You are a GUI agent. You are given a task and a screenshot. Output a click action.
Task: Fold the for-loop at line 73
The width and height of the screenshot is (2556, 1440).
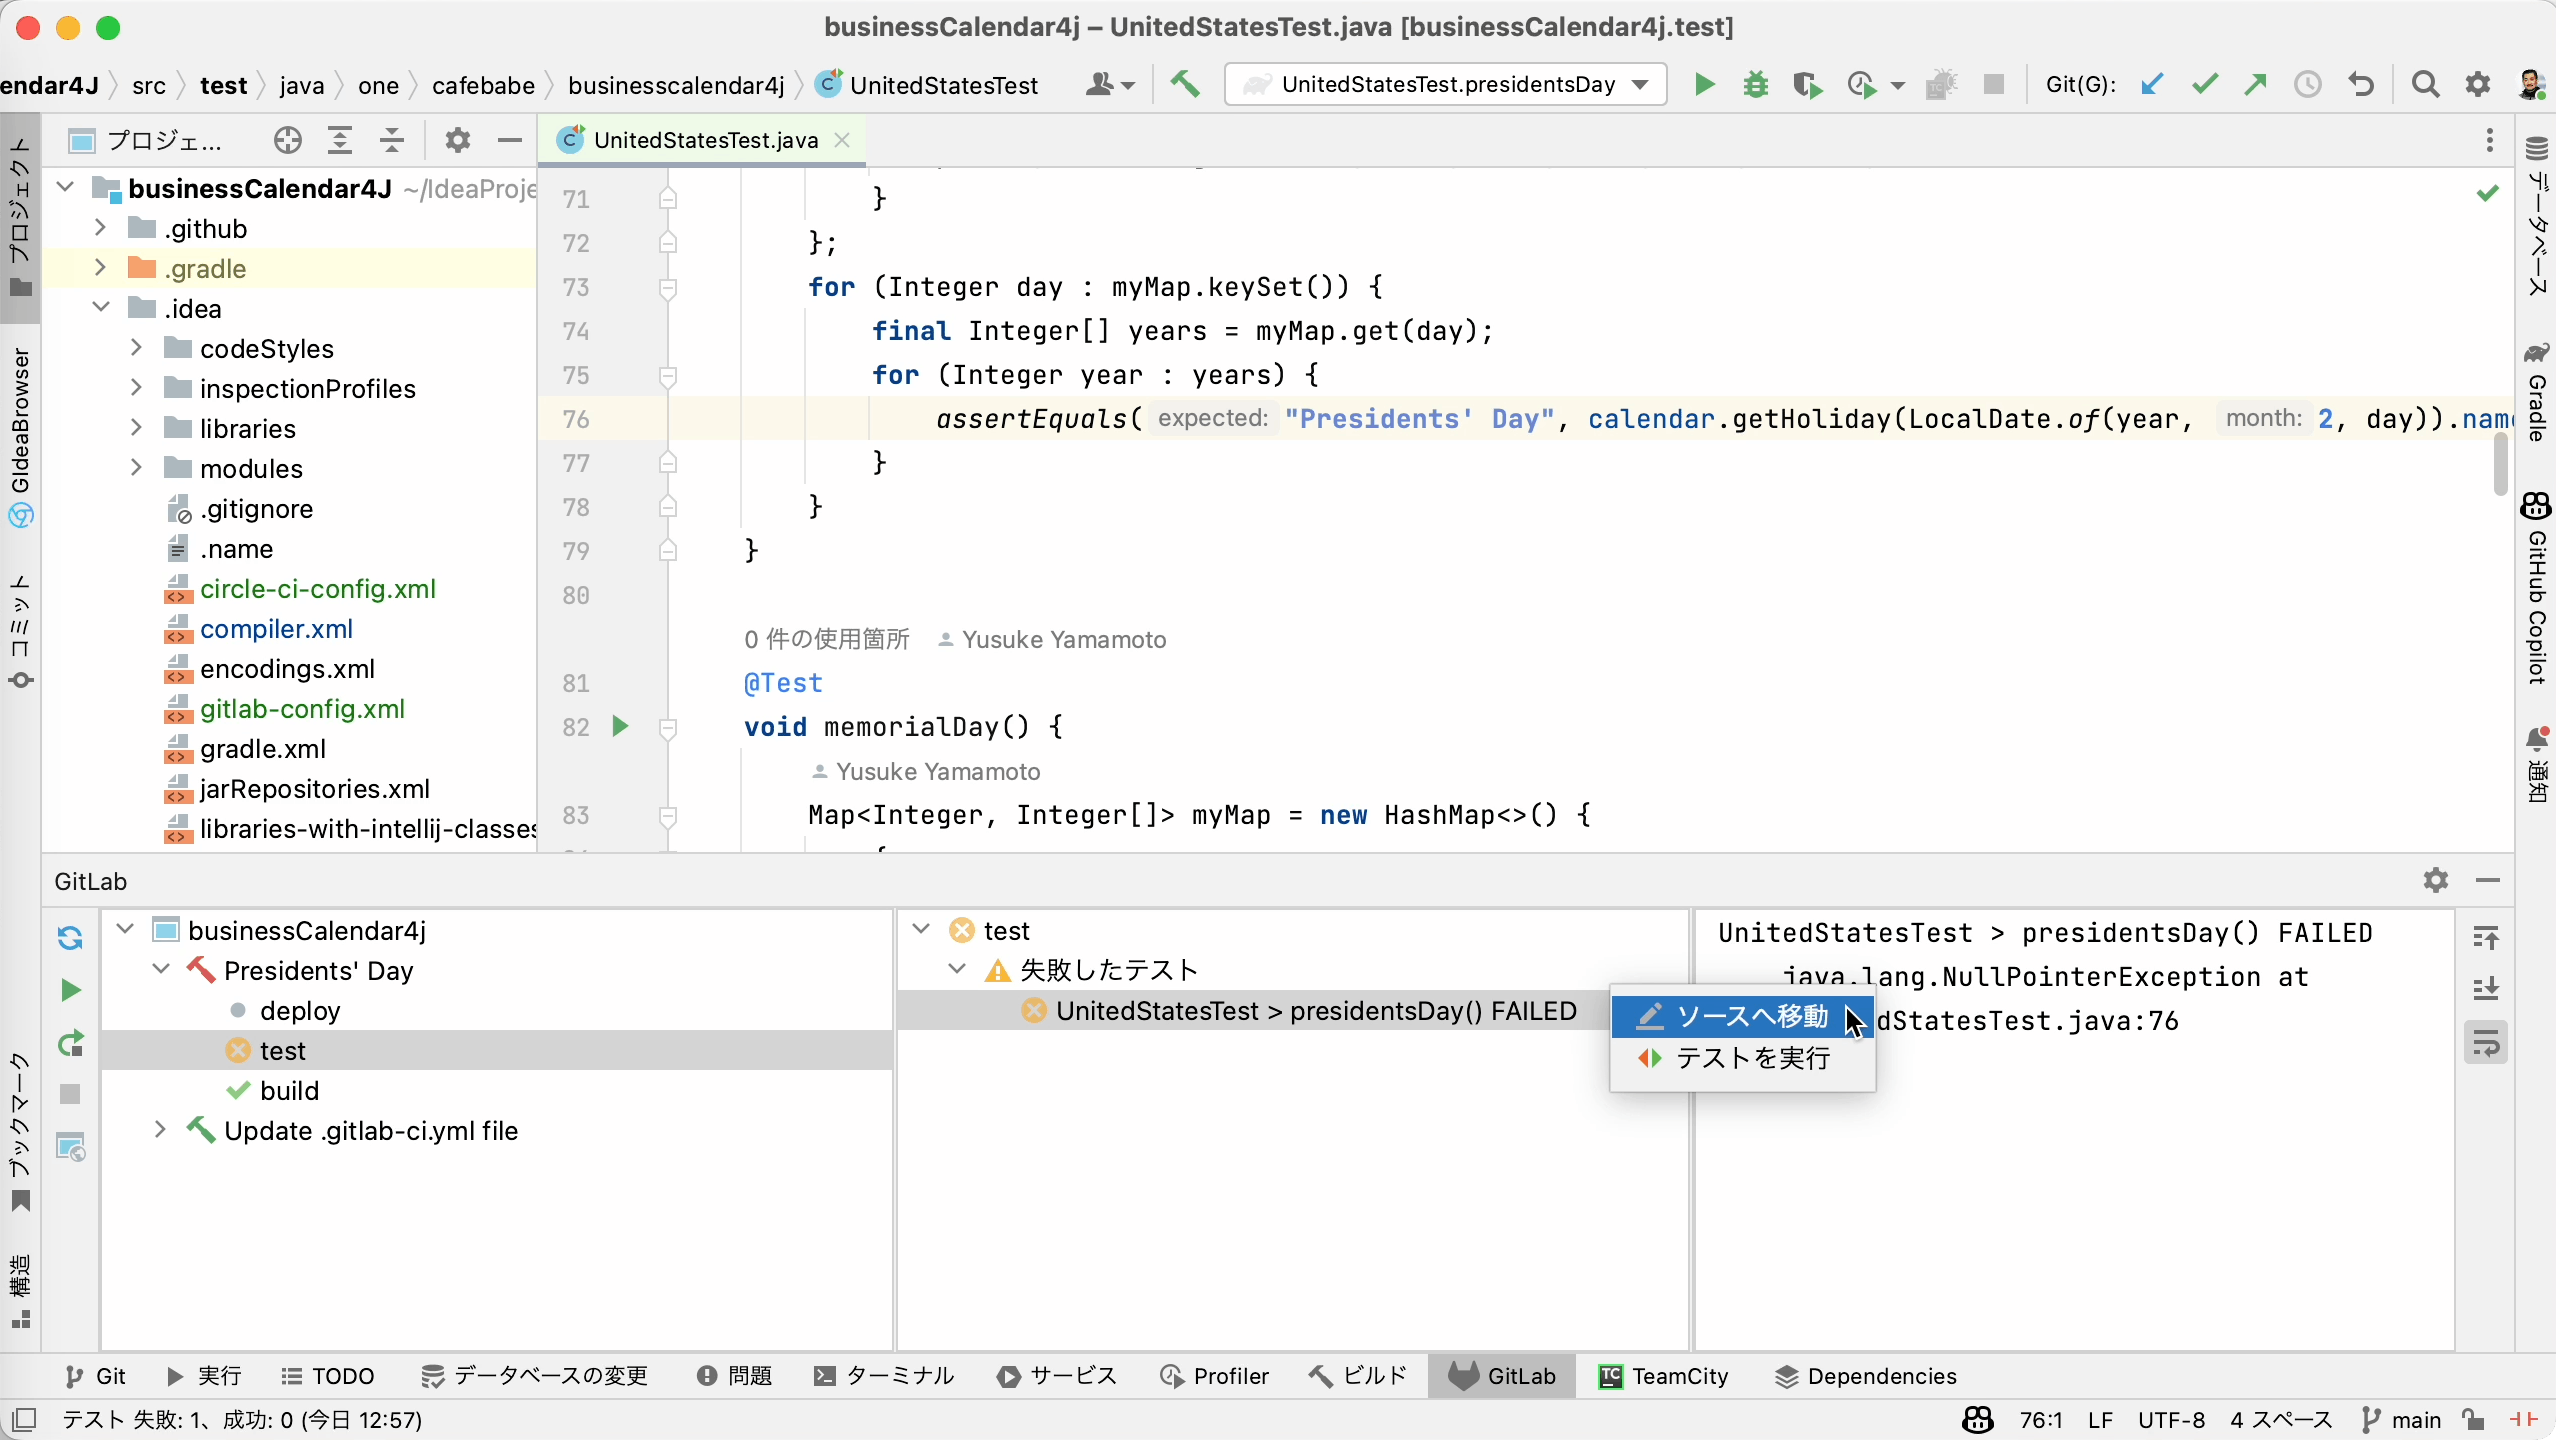(668, 288)
